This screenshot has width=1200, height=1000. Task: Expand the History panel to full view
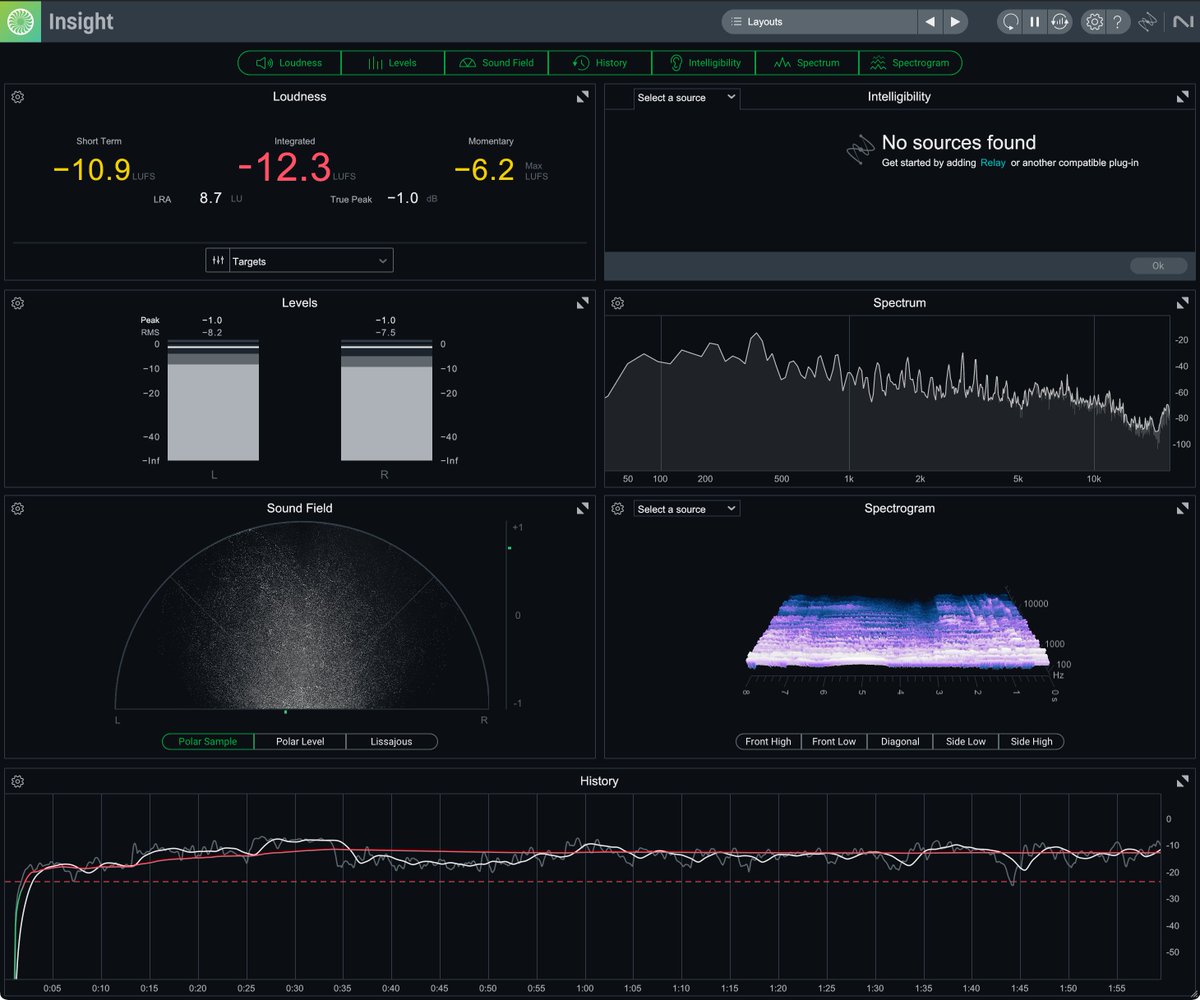pyautogui.click(x=1183, y=782)
